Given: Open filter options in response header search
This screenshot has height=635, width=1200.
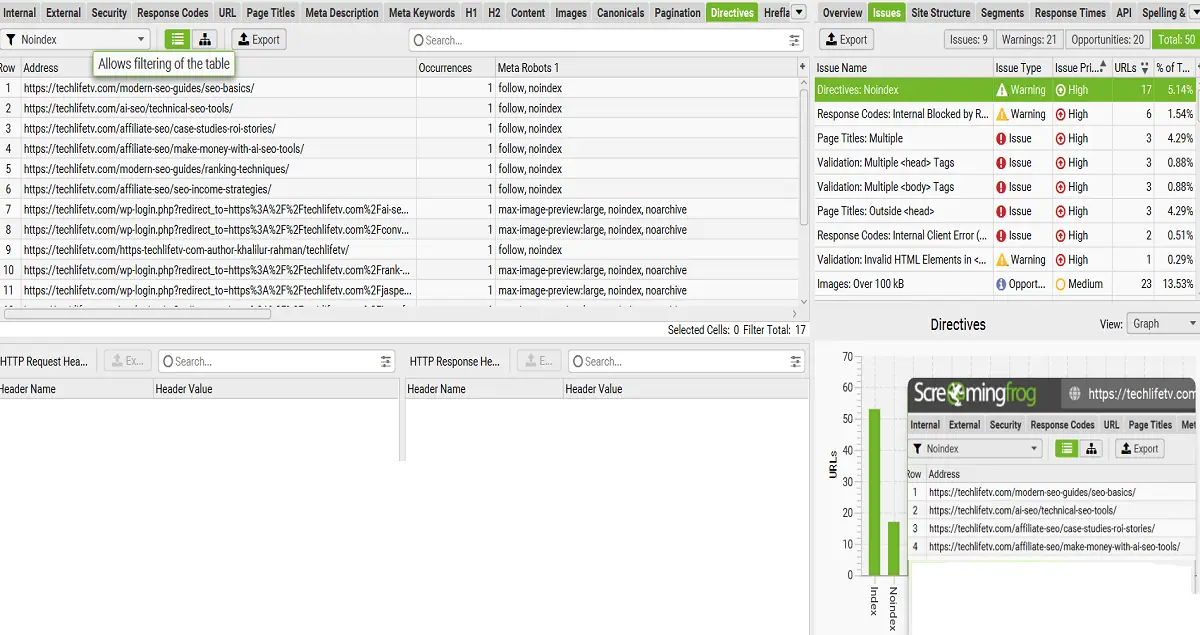Looking at the screenshot, I should pyautogui.click(x=795, y=361).
